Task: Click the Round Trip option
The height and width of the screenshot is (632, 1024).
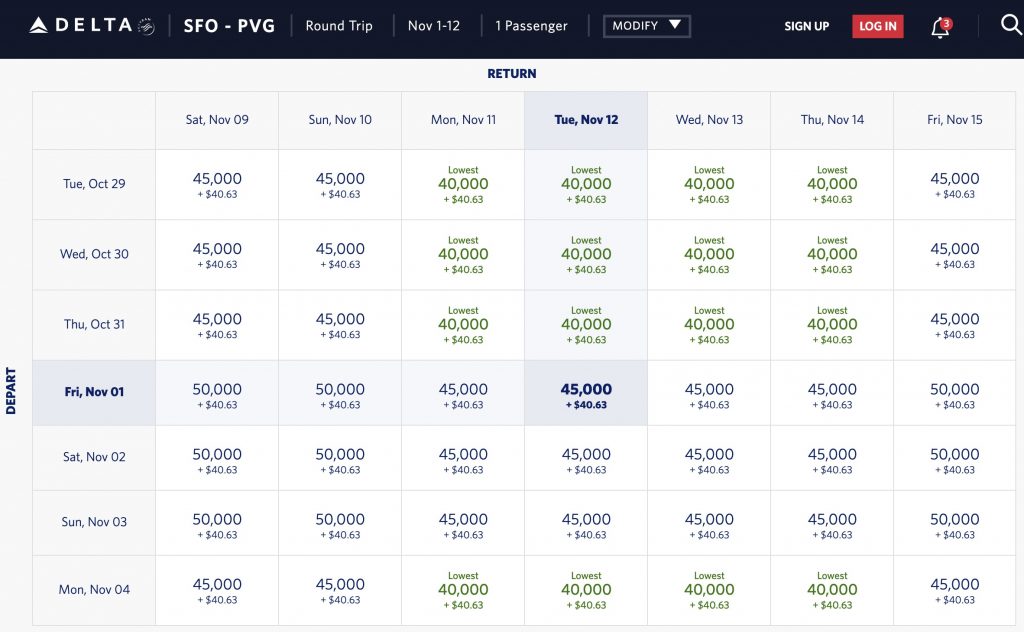Action: point(339,26)
